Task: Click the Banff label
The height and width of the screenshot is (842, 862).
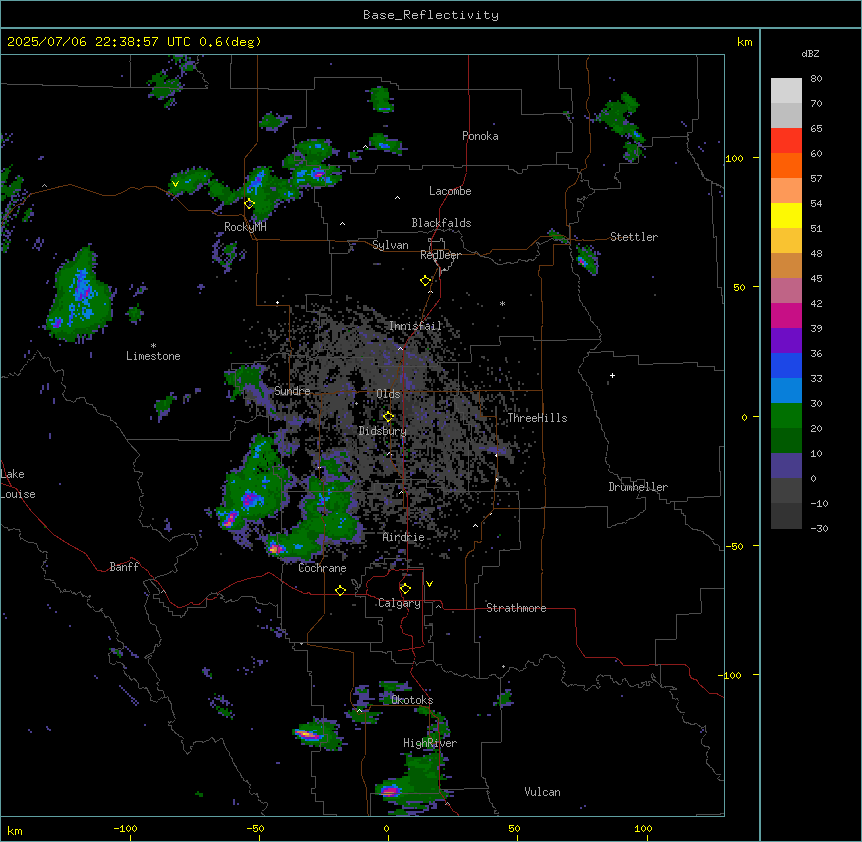Action: [124, 567]
